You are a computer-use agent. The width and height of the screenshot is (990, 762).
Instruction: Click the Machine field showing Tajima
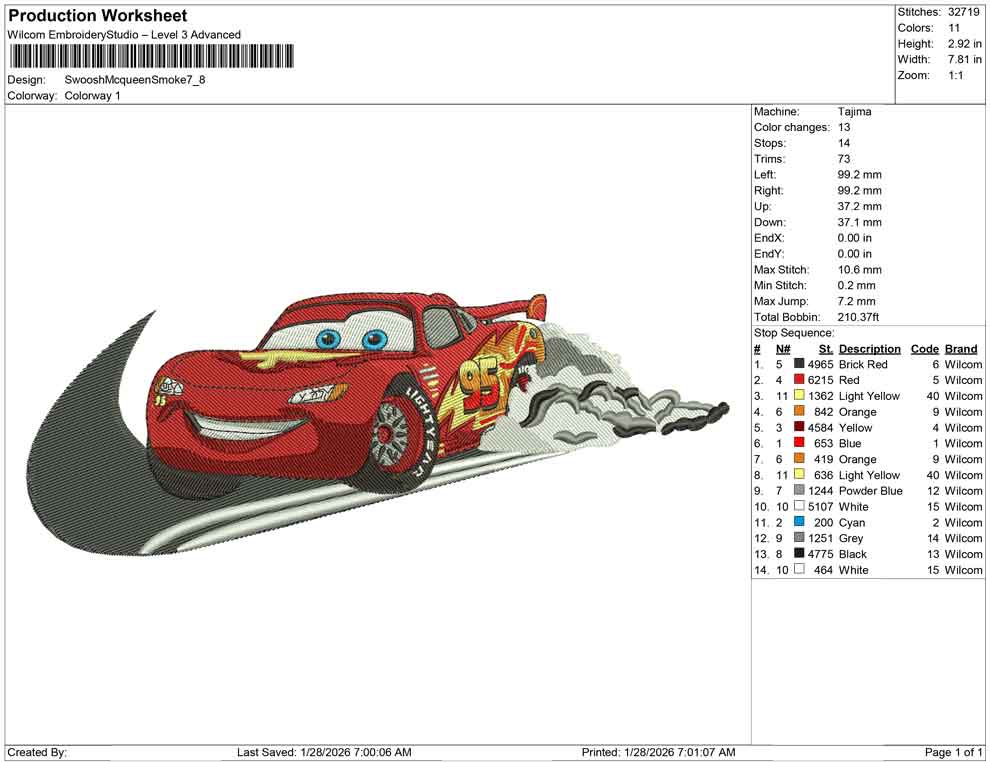tap(855, 111)
